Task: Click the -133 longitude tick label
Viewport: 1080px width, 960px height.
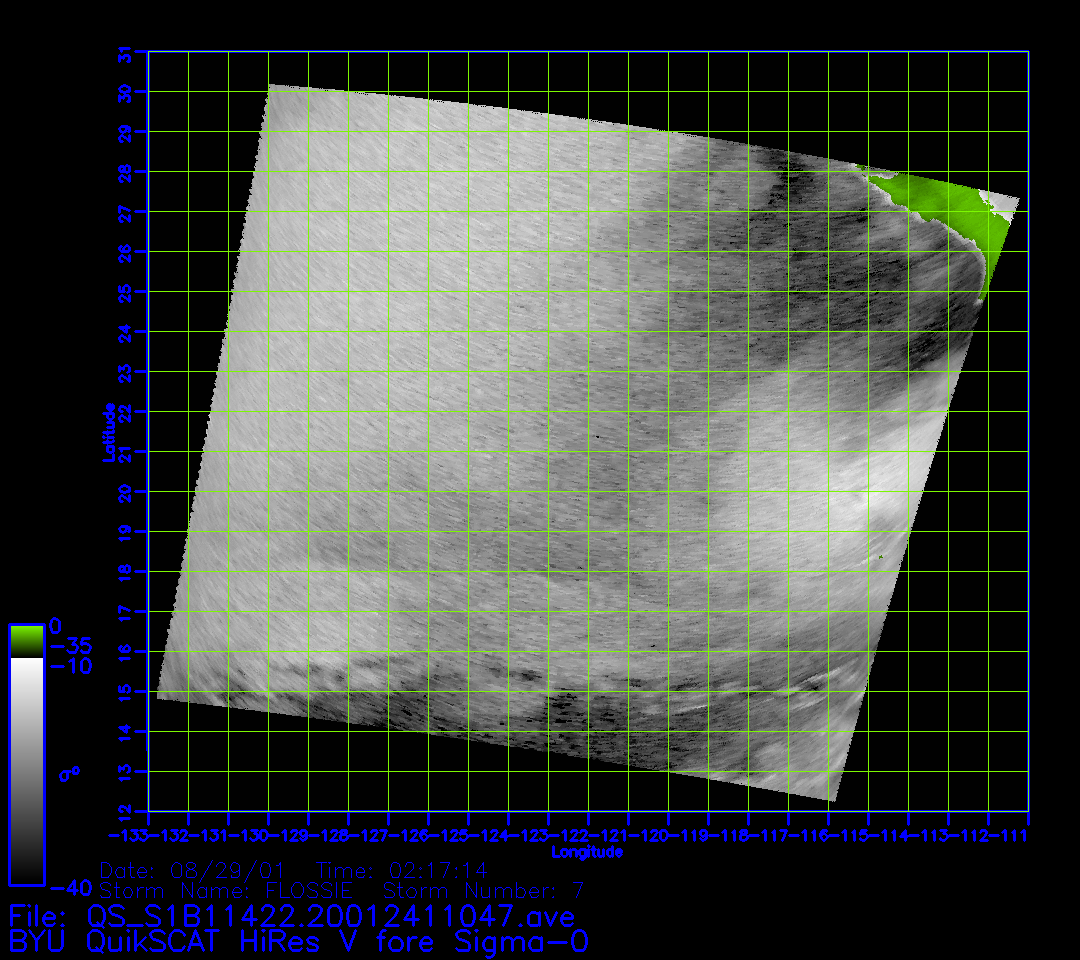Action: pyautogui.click(x=129, y=834)
